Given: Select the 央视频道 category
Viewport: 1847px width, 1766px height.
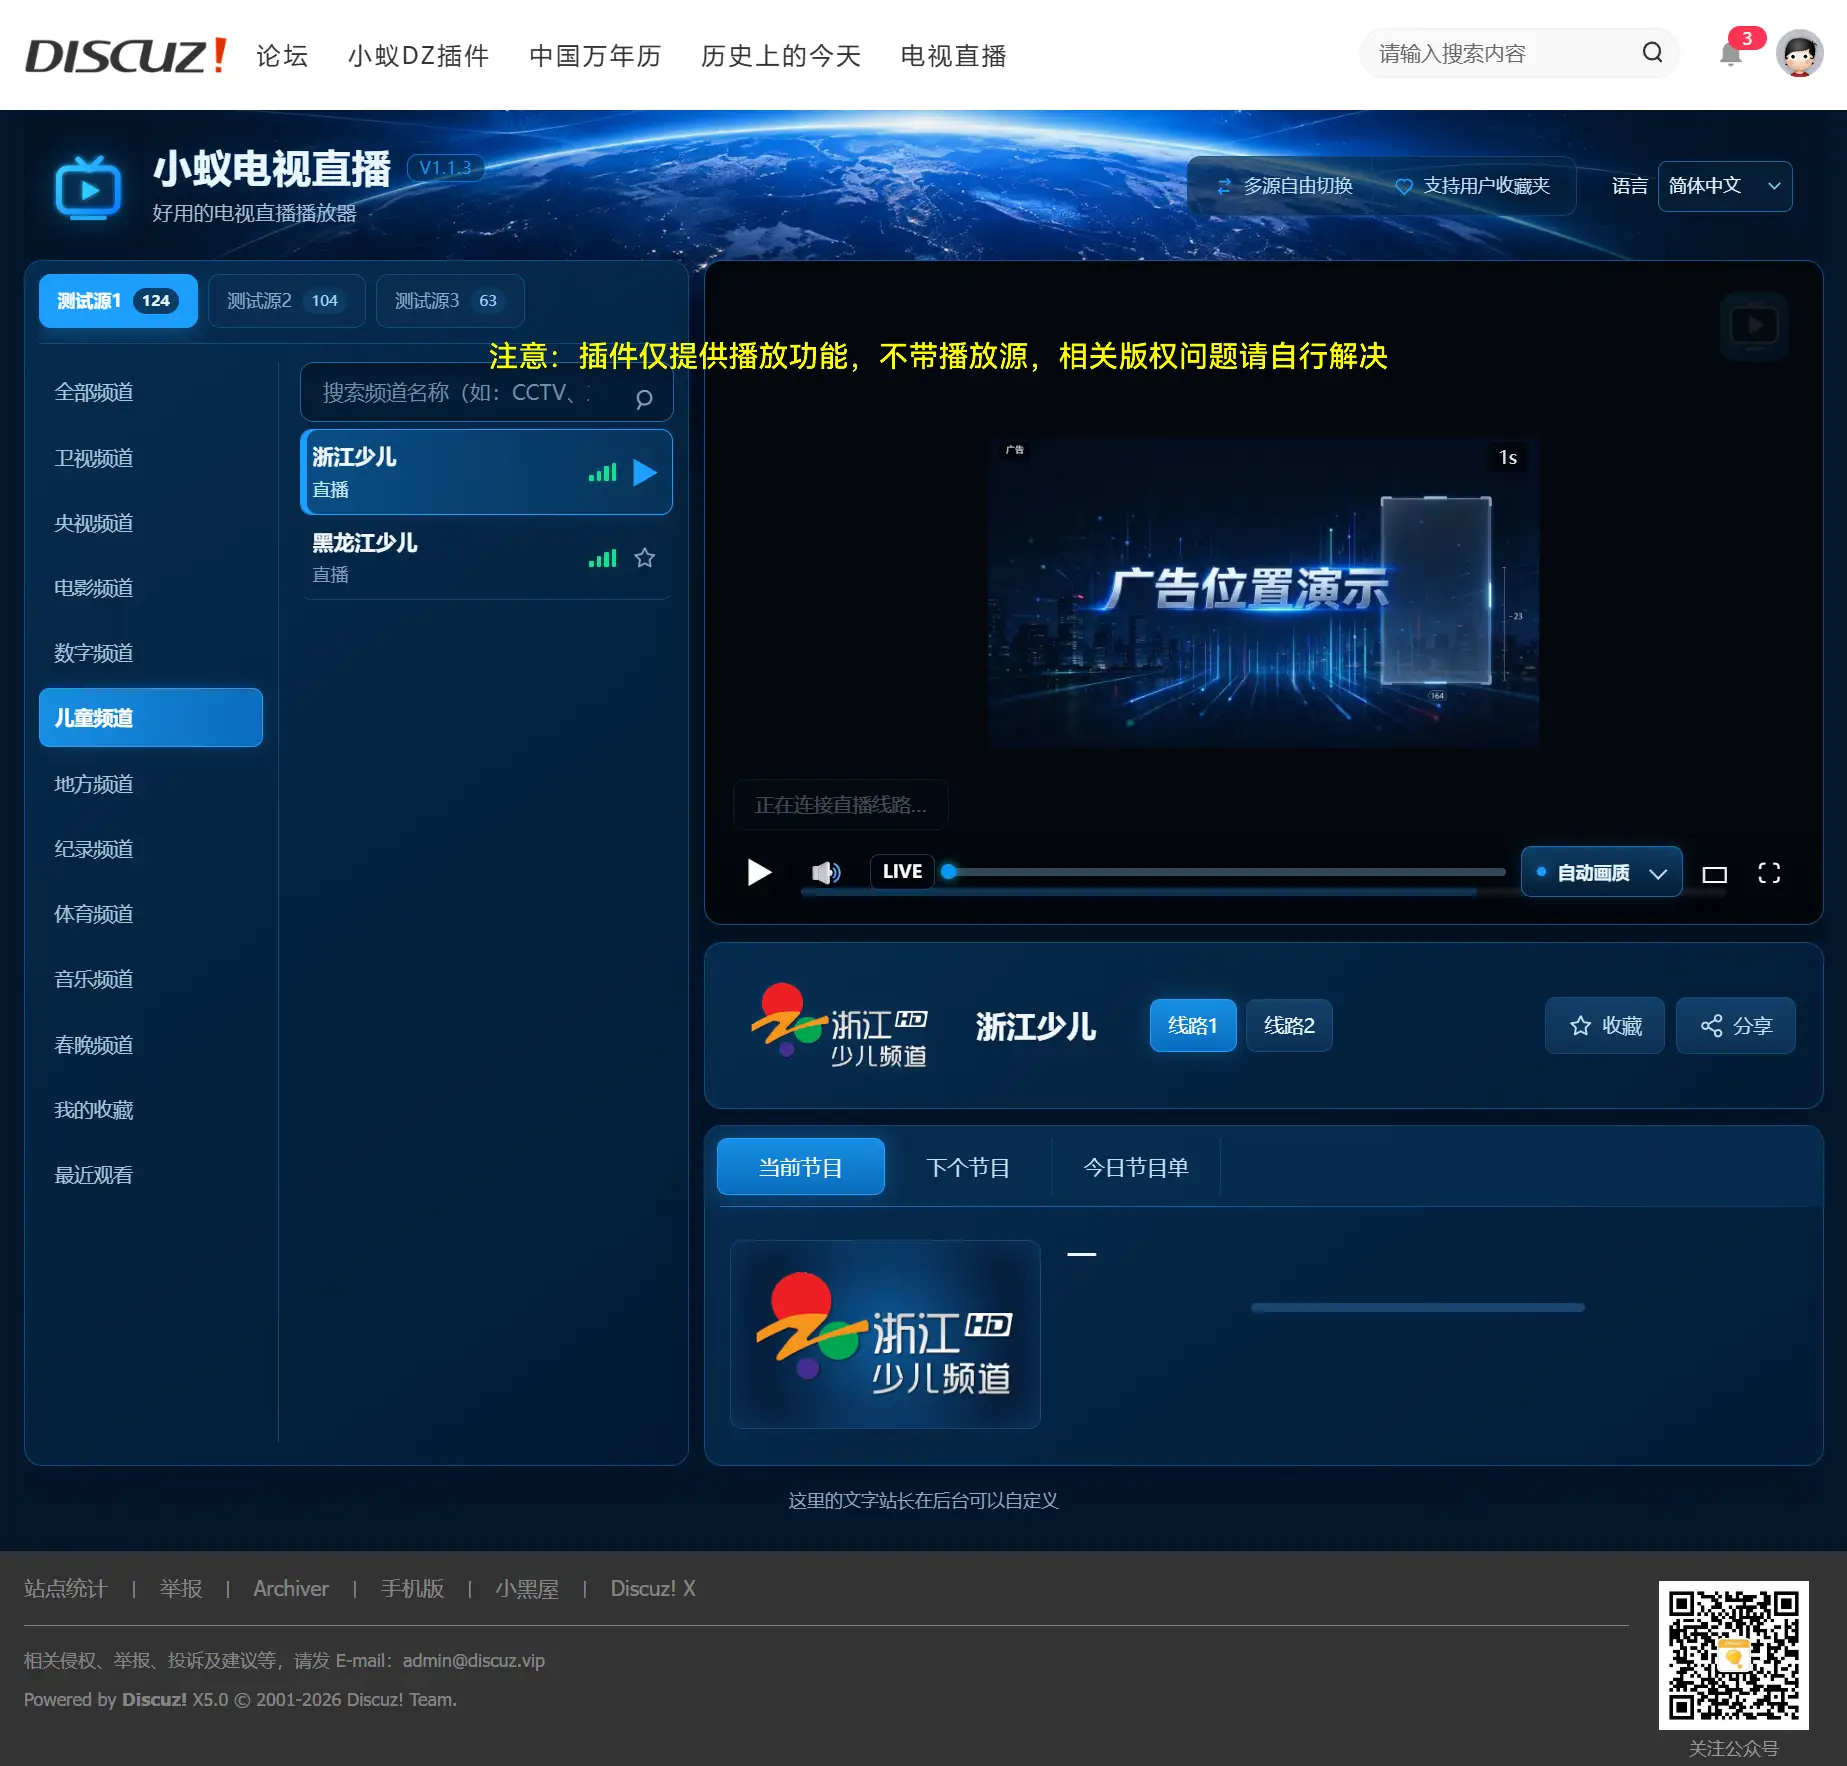Looking at the screenshot, I should (x=150, y=523).
